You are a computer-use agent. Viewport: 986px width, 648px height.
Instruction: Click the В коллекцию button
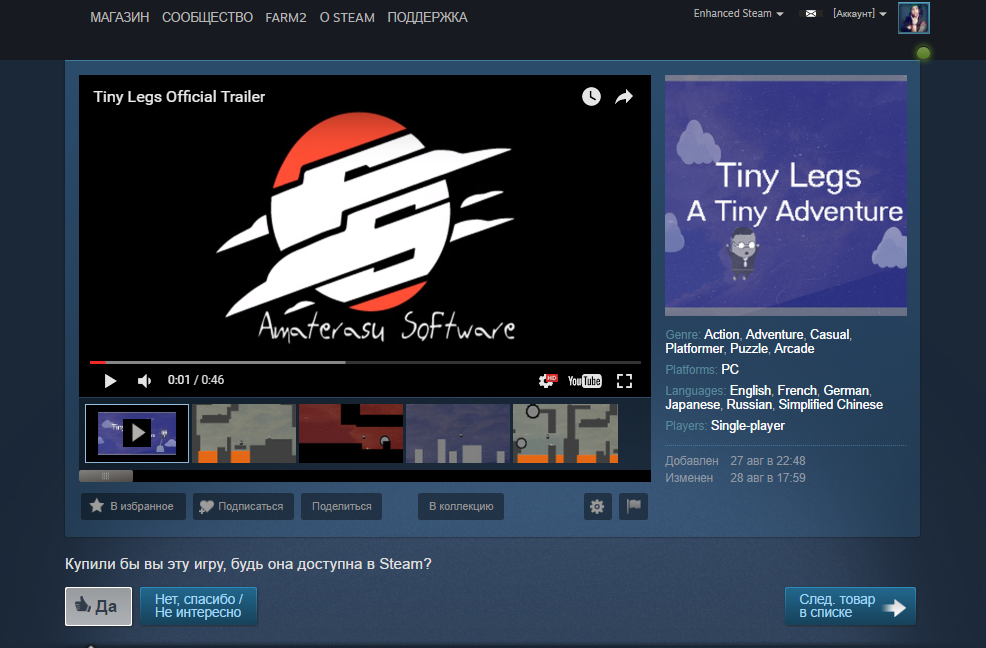click(461, 506)
